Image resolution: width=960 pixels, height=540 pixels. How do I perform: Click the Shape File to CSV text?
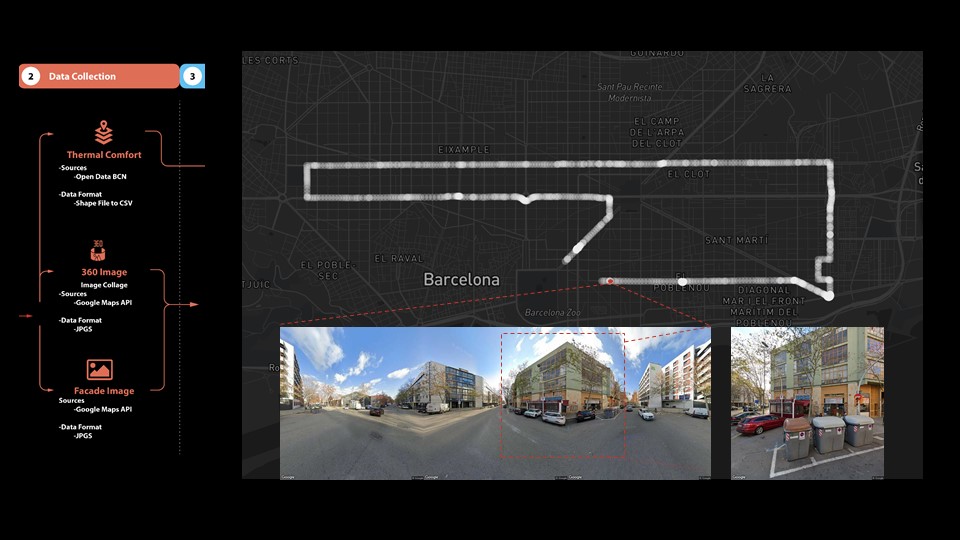coord(103,203)
